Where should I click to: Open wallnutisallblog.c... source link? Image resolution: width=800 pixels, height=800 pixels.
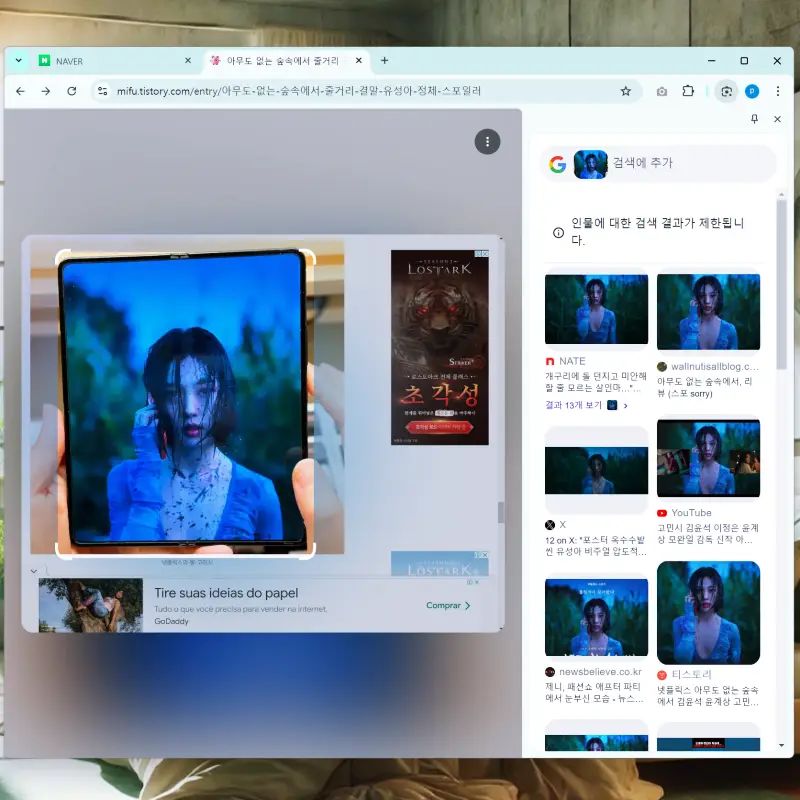click(708, 366)
